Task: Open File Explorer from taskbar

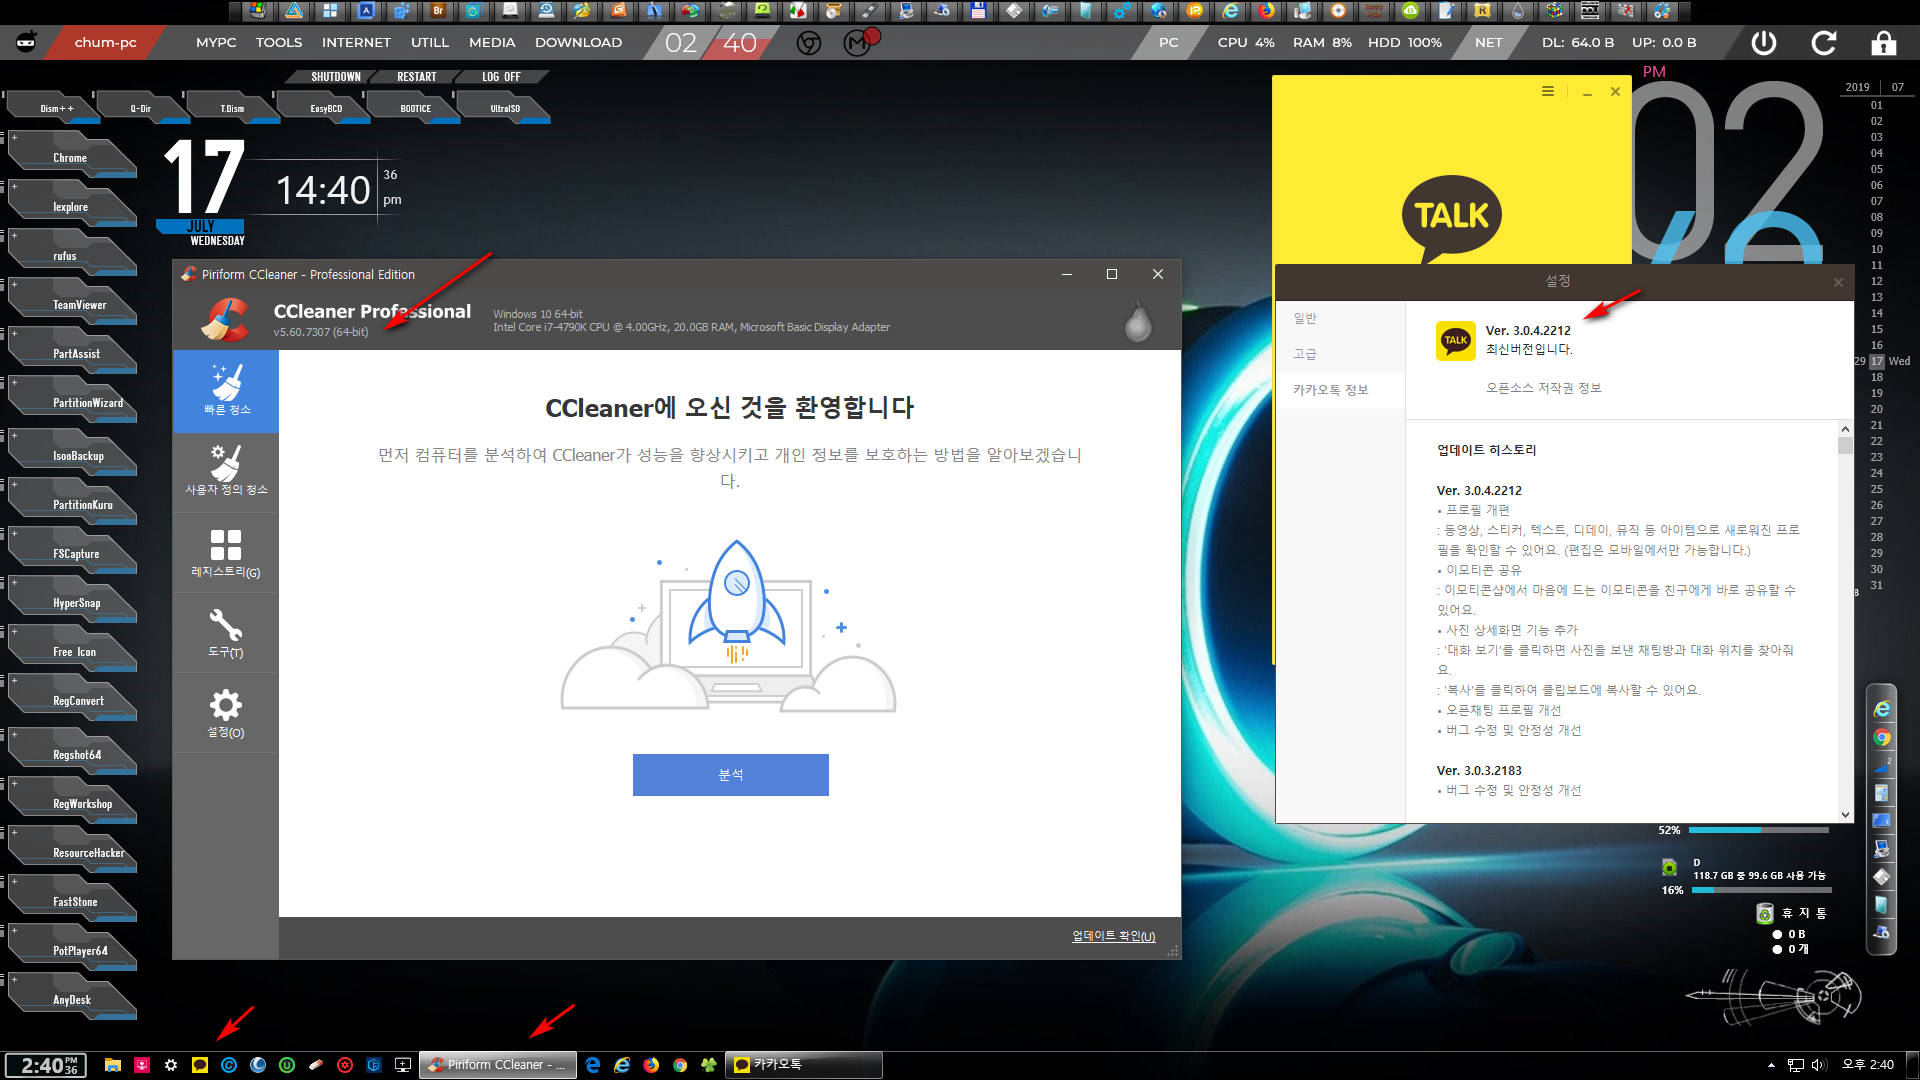Action: [113, 1065]
